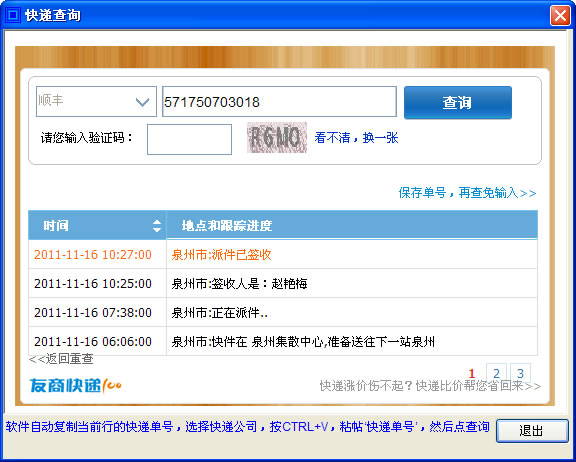Click 看不清，换一张 to refresh captcha
576x462 pixels.
(x=356, y=138)
